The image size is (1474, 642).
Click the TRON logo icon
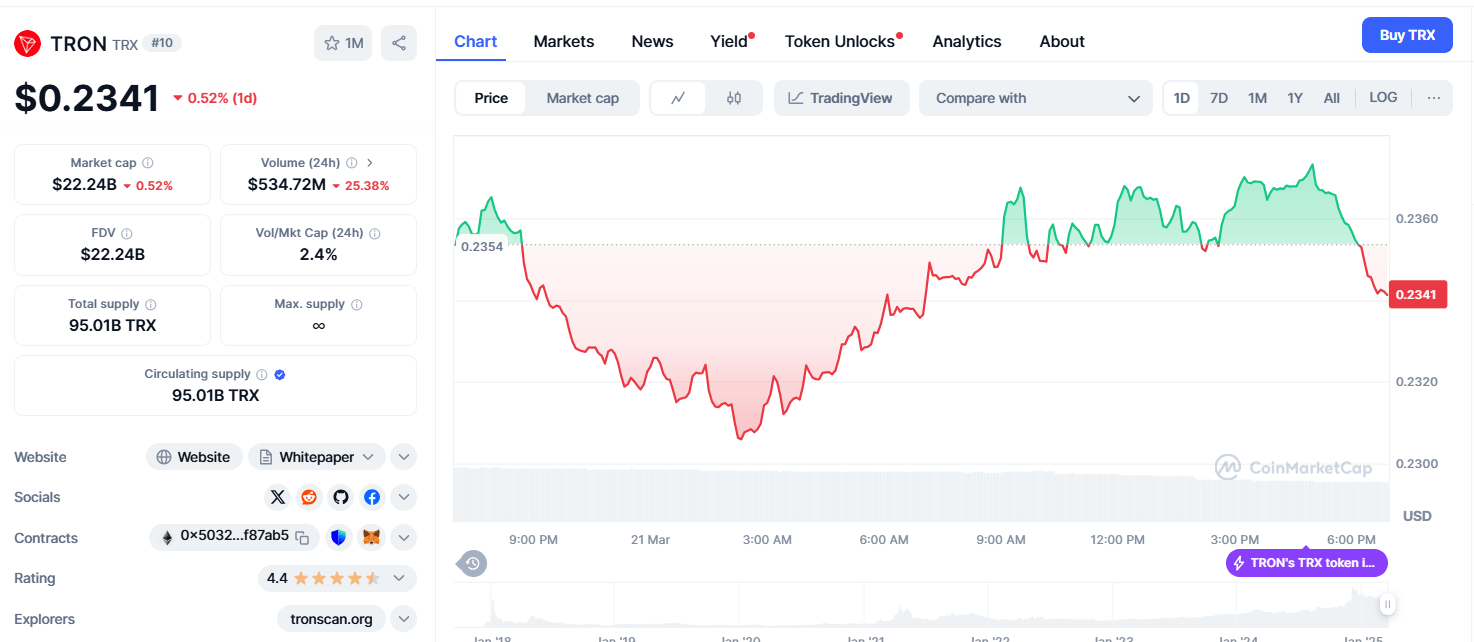point(27,43)
